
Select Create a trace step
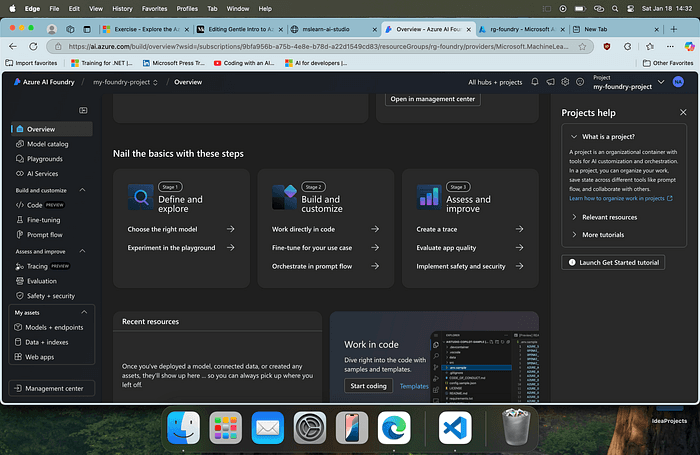click(x=470, y=229)
